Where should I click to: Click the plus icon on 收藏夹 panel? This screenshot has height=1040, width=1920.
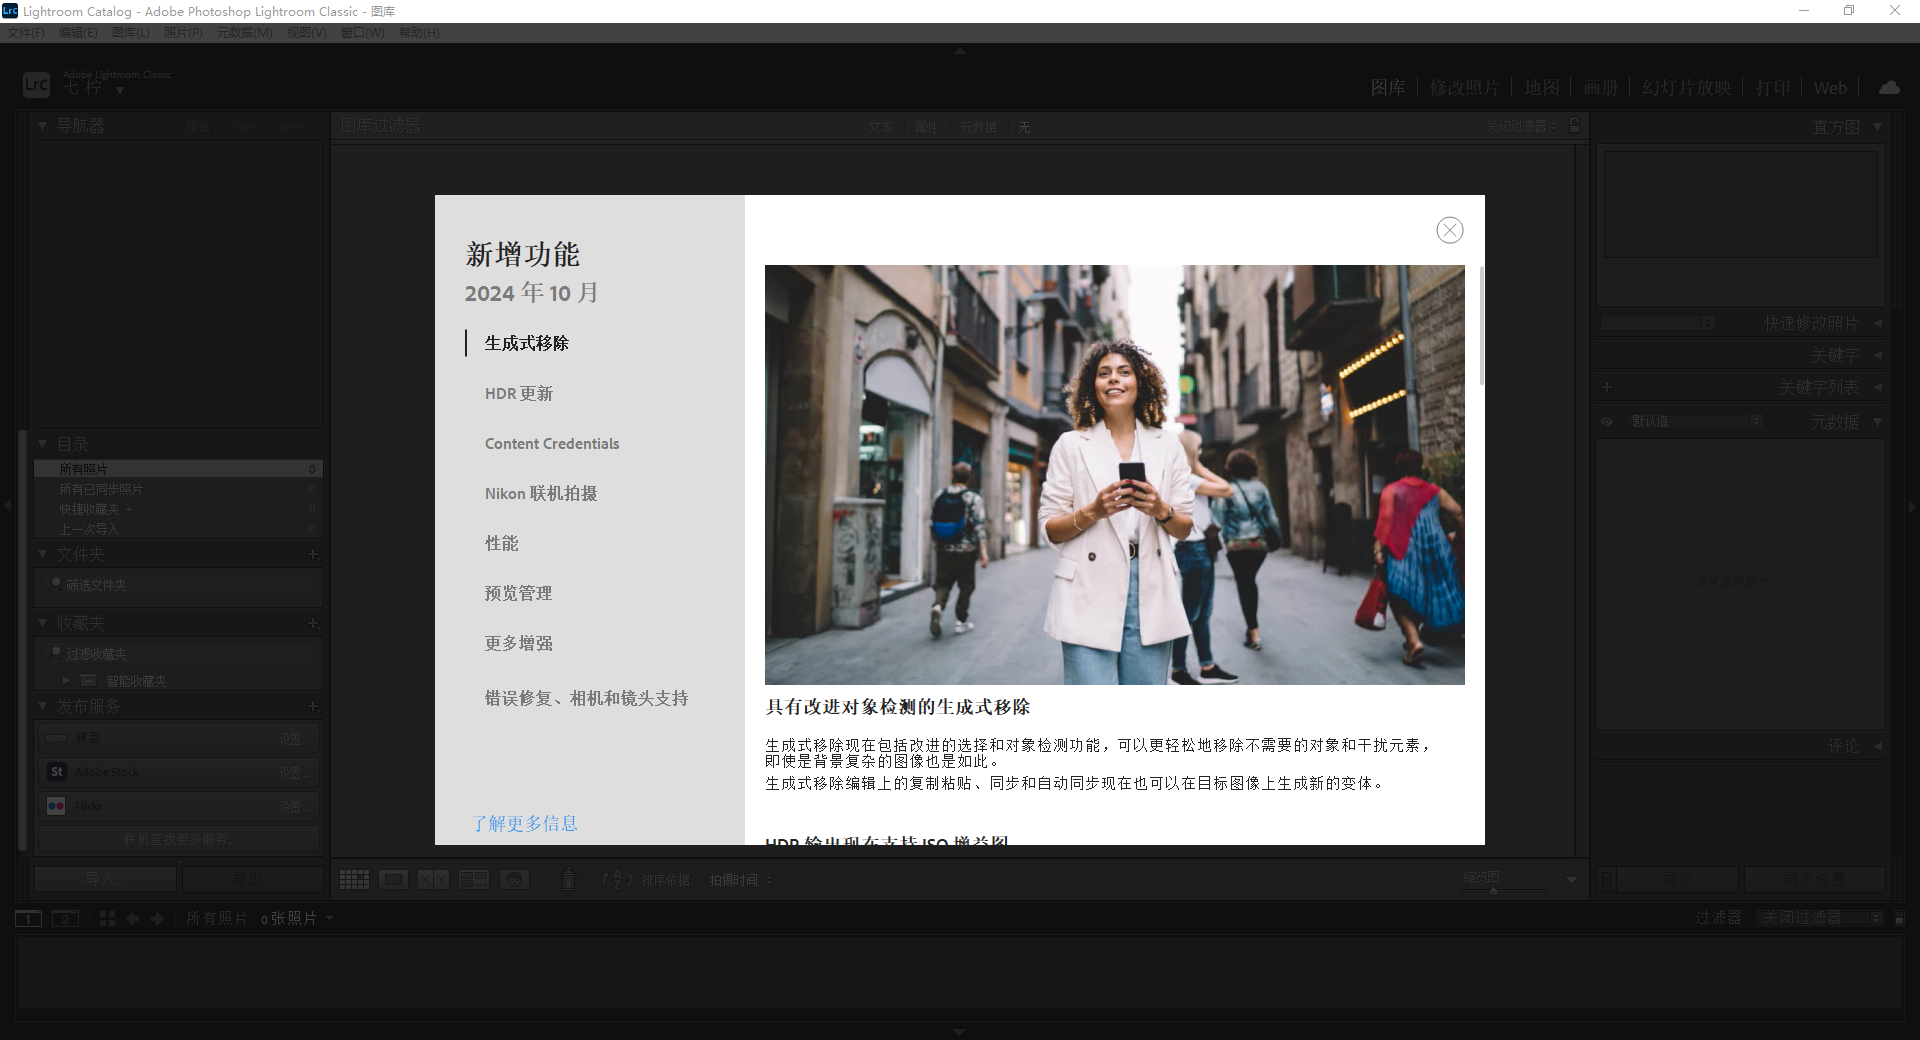pos(313,623)
